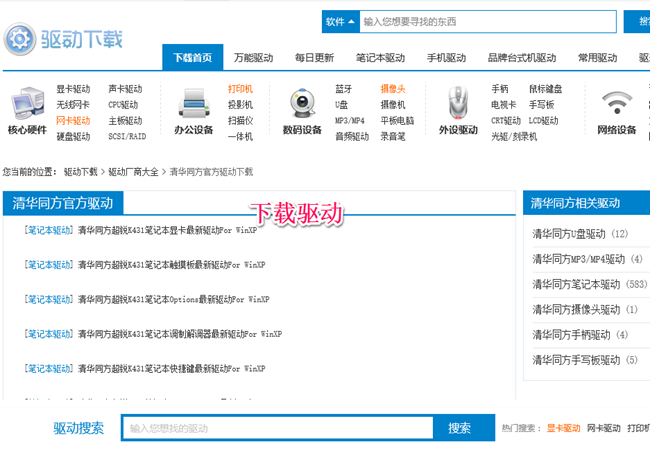Open the K431 笔记本触摸板最新驱动 entry
The height and width of the screenshot is (450, 650).
coord(172,264)
